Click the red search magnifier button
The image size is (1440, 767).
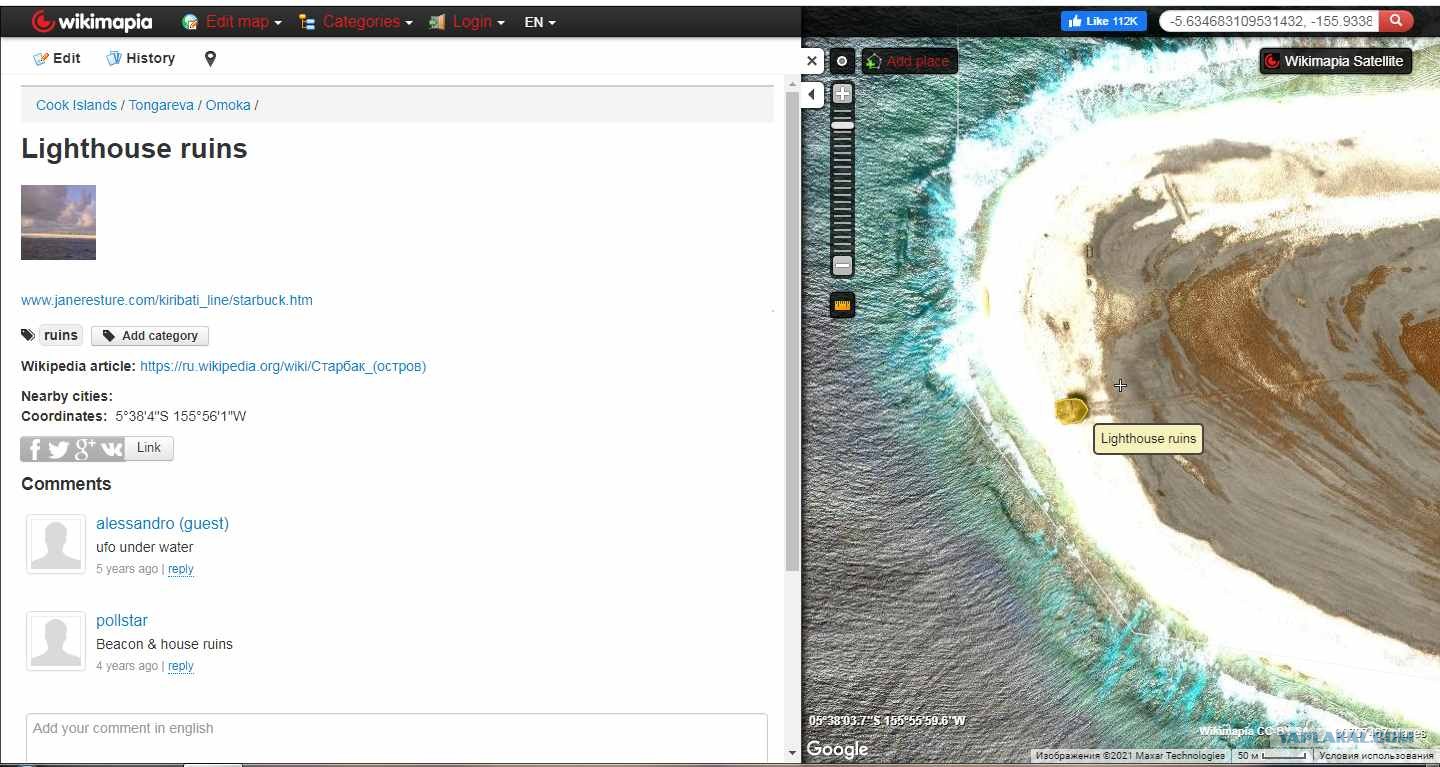[1396, 21]
